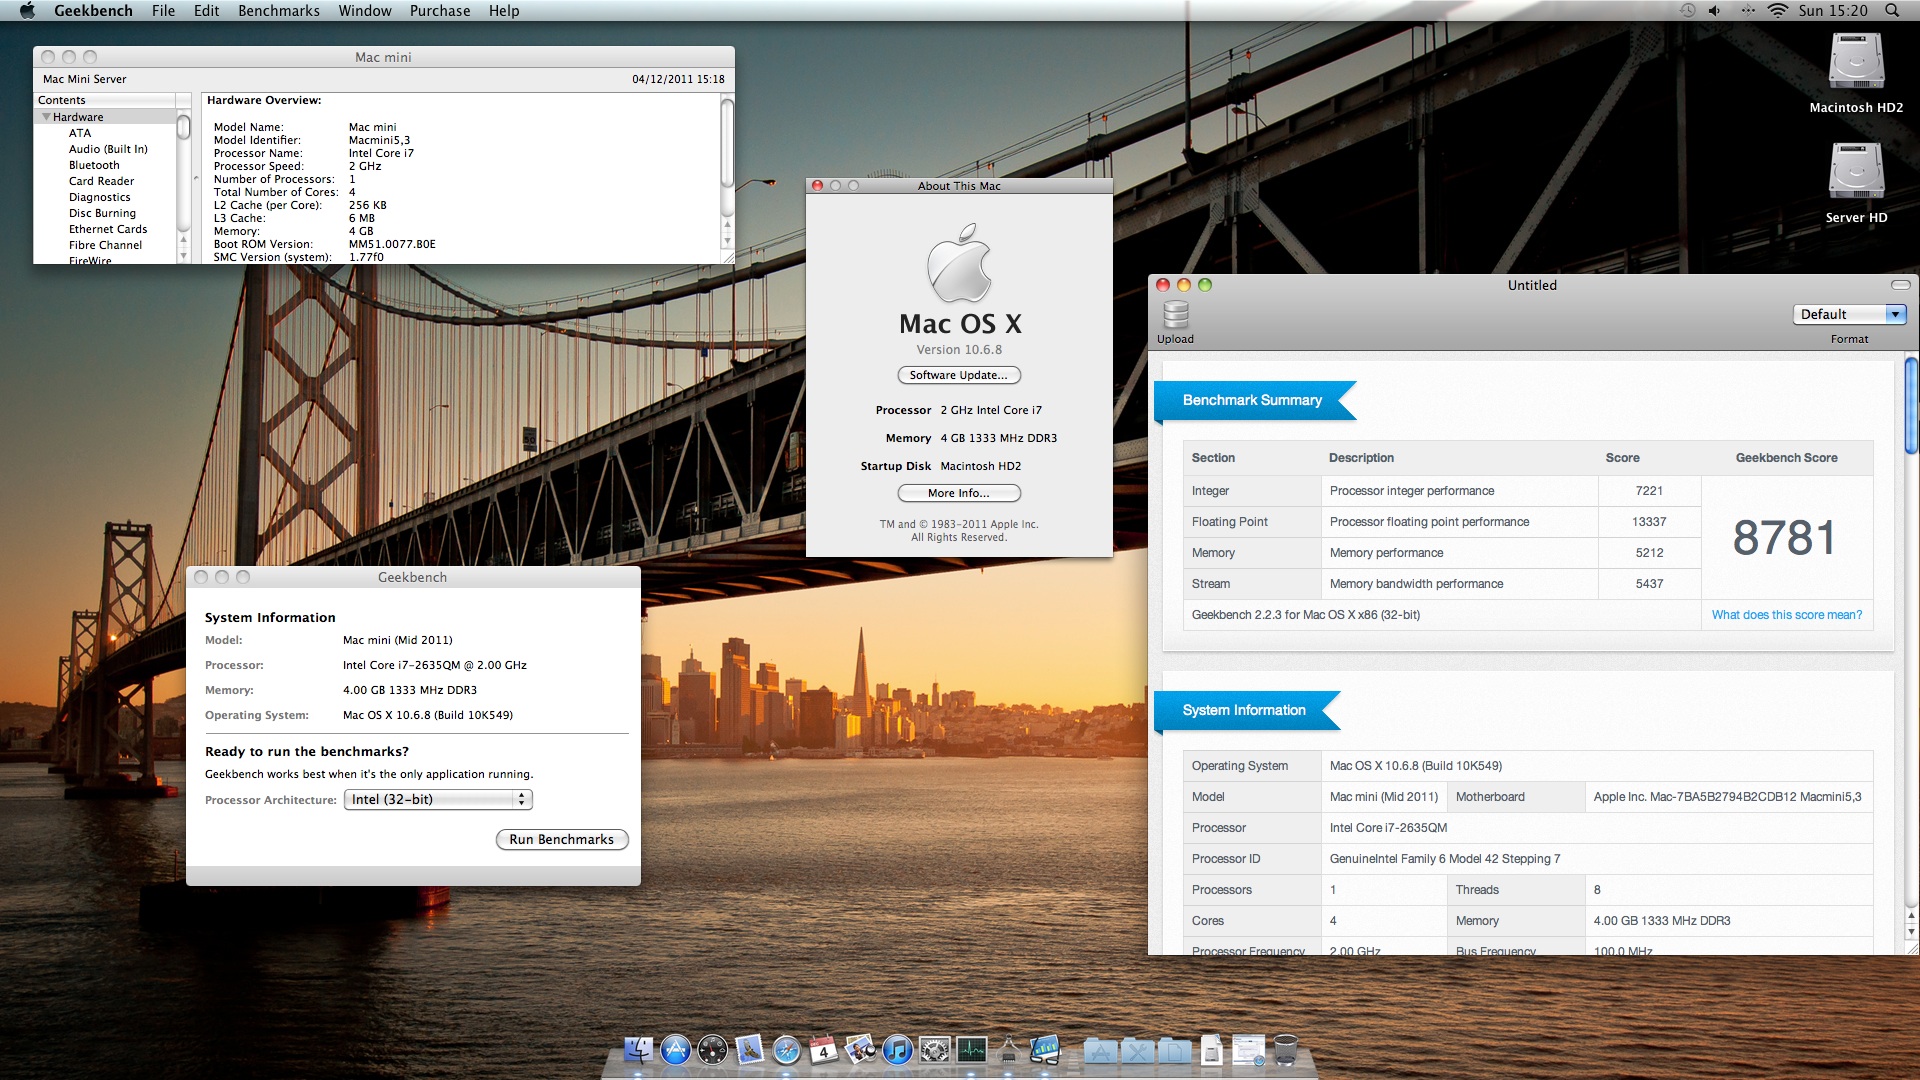Open the Format dropdown showing Default
This screenshot has width=1920, height=1080.
(1849, 314)
